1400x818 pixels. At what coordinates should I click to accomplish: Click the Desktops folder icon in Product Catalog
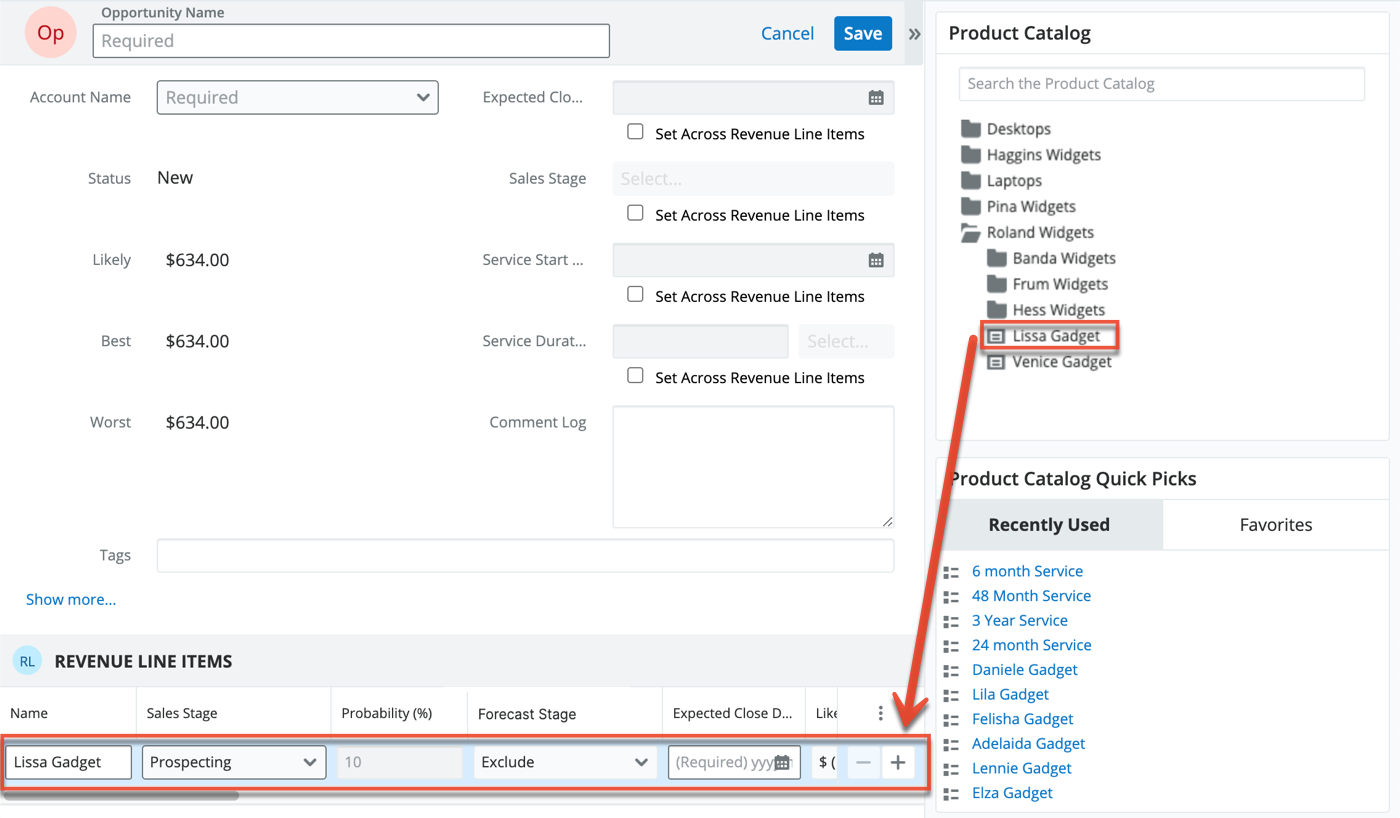point(971,128)
